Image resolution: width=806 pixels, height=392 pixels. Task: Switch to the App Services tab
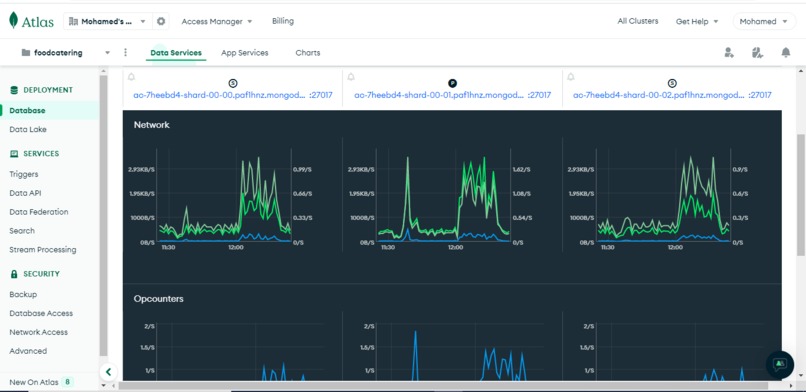(245, 52)
